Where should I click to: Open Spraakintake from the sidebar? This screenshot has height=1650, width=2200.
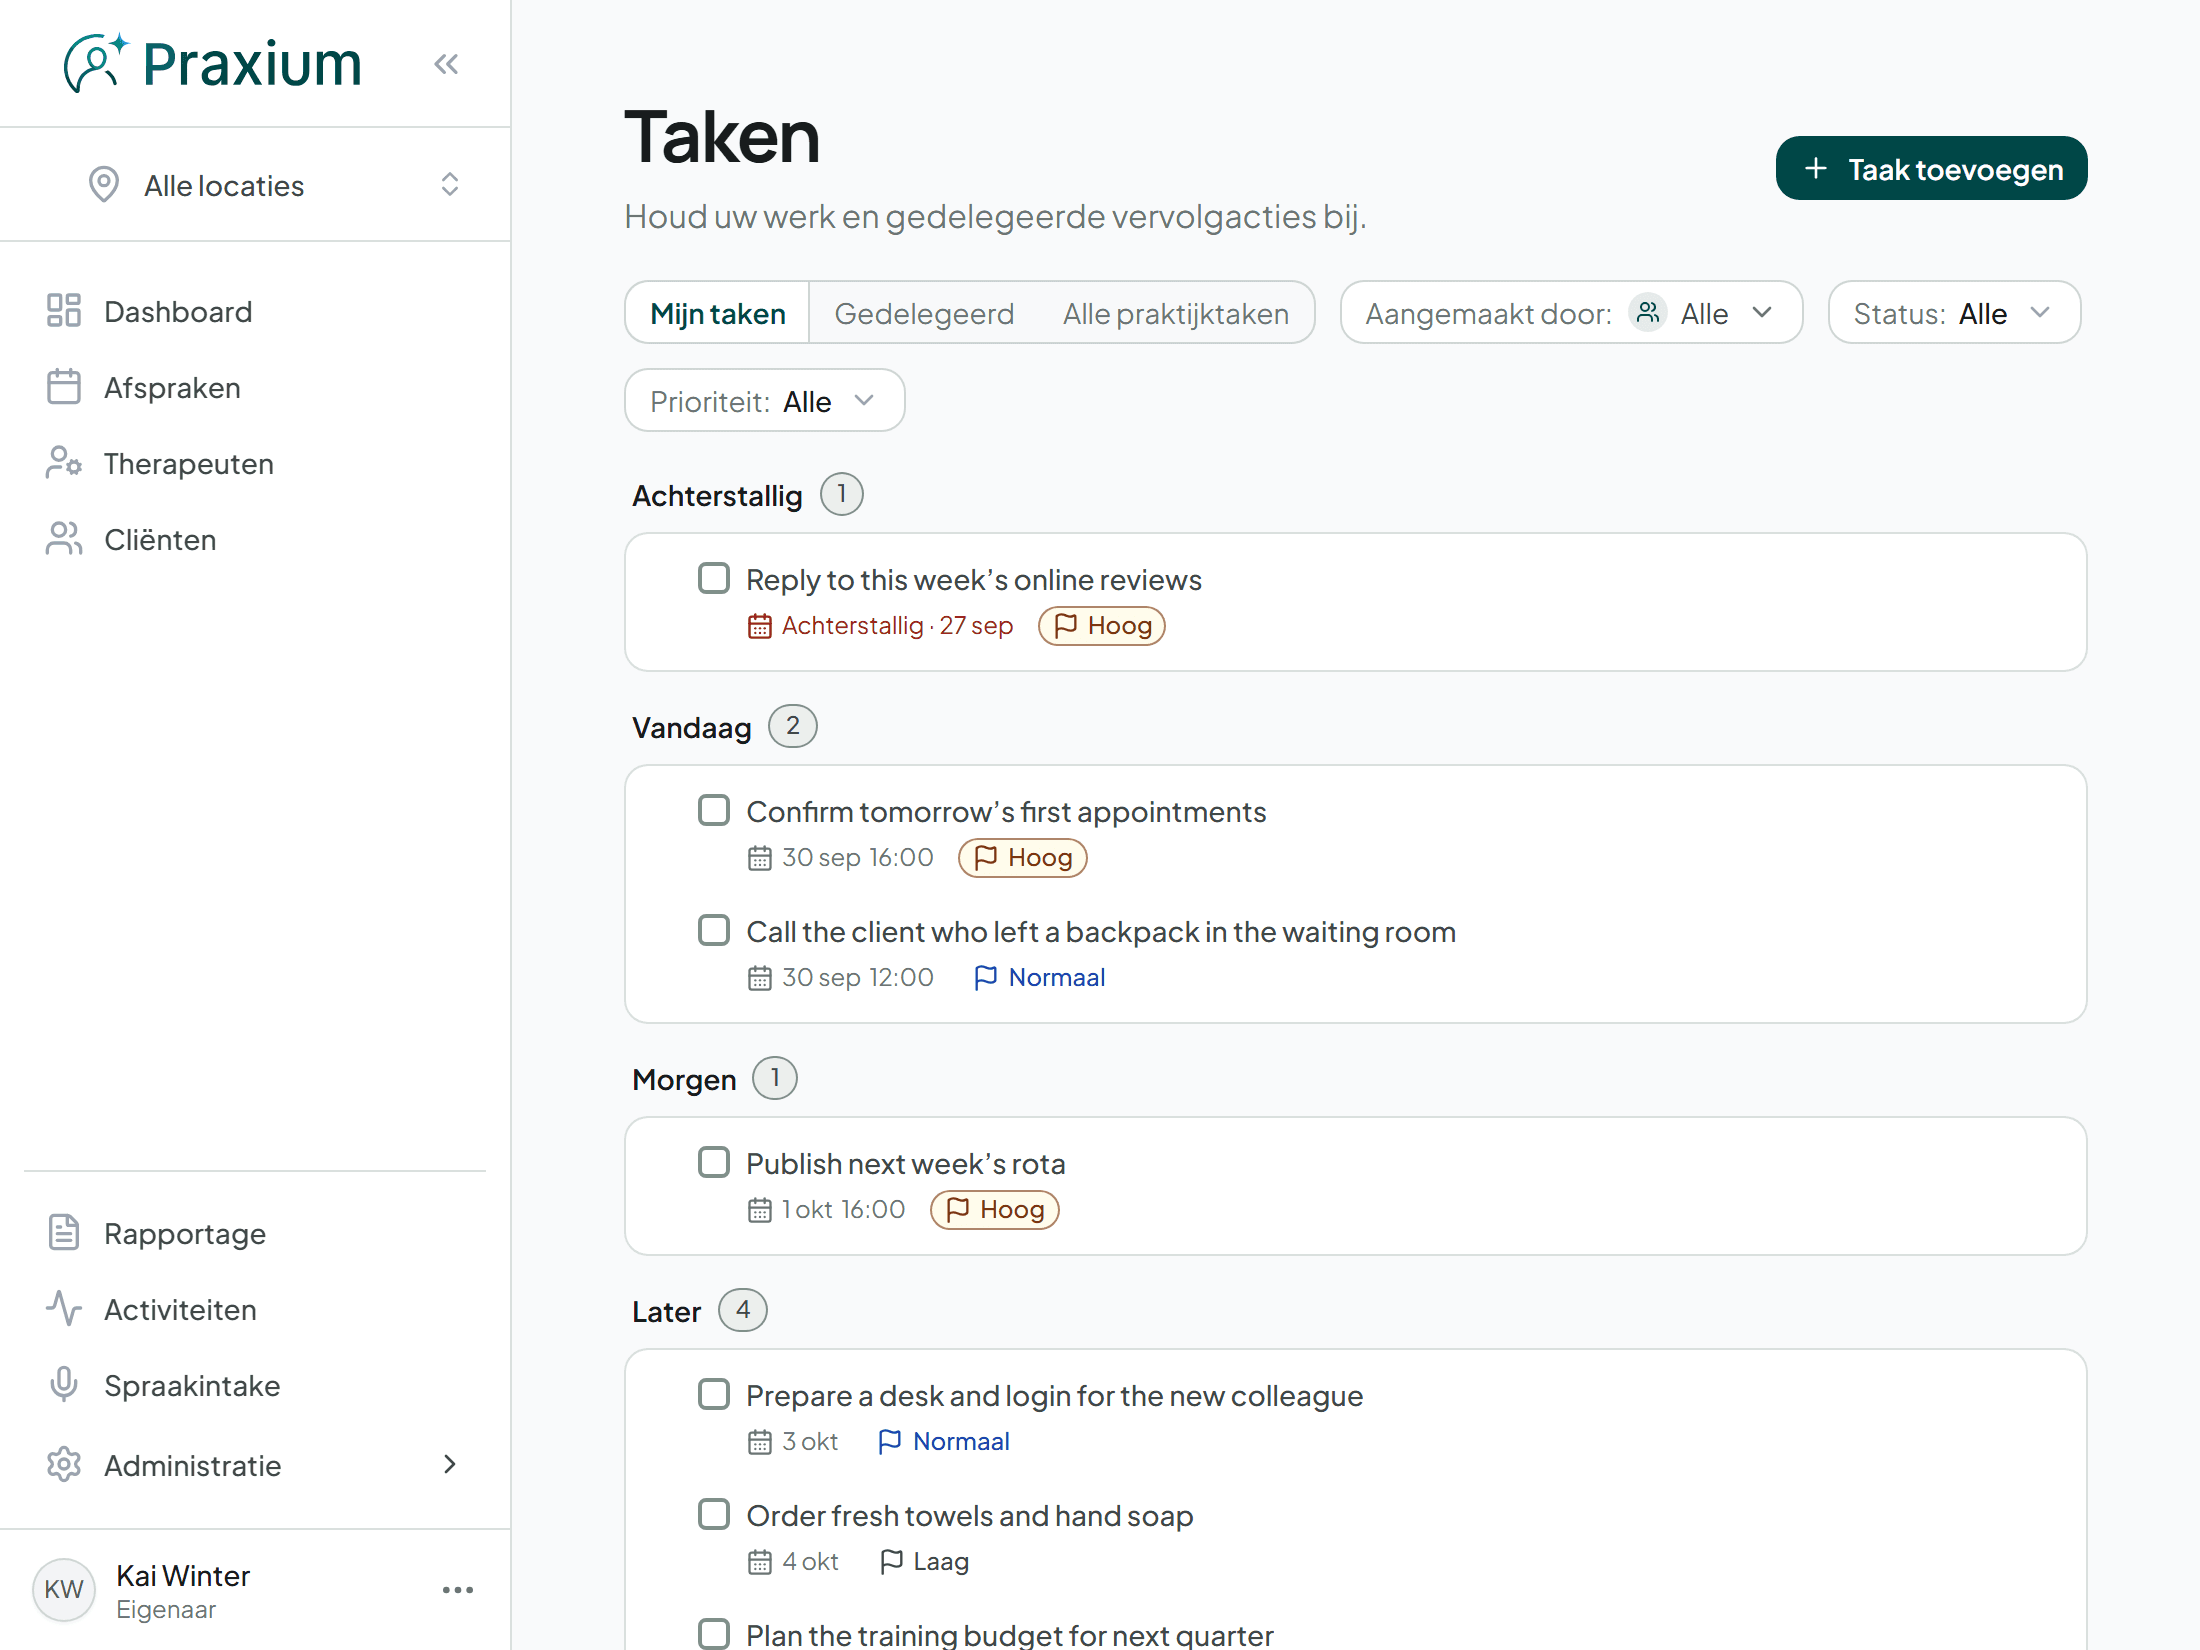[x=255, y=1385]
